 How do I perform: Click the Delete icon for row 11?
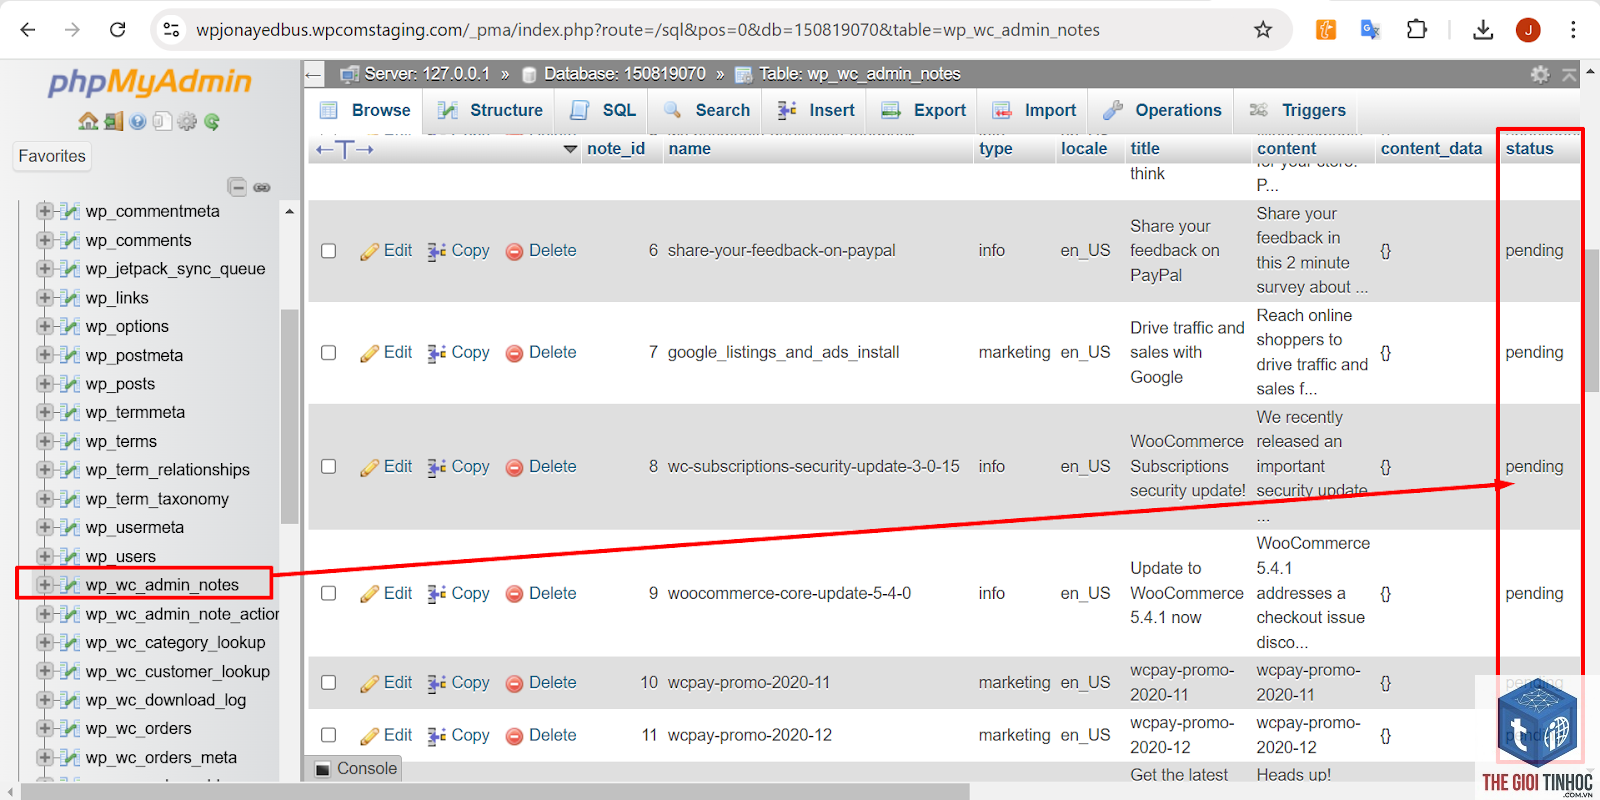[x=514, y=736]
